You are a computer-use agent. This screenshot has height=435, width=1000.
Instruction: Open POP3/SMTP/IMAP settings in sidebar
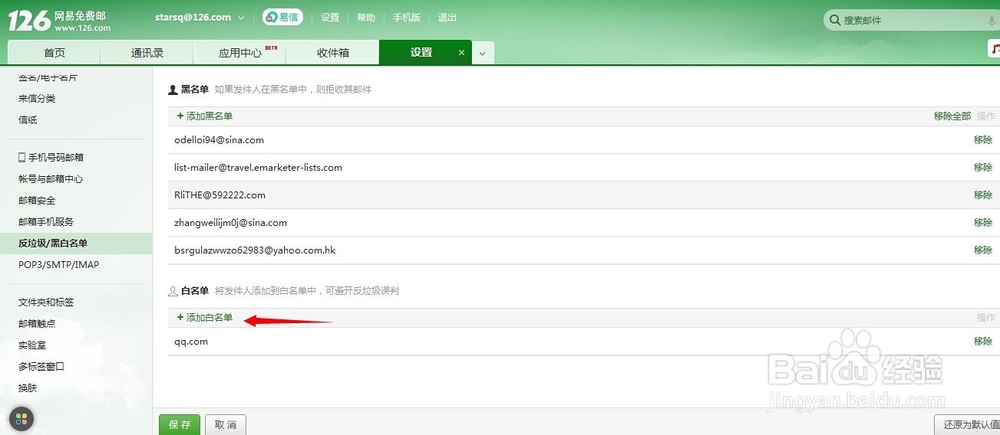click(x=59, y=264)
